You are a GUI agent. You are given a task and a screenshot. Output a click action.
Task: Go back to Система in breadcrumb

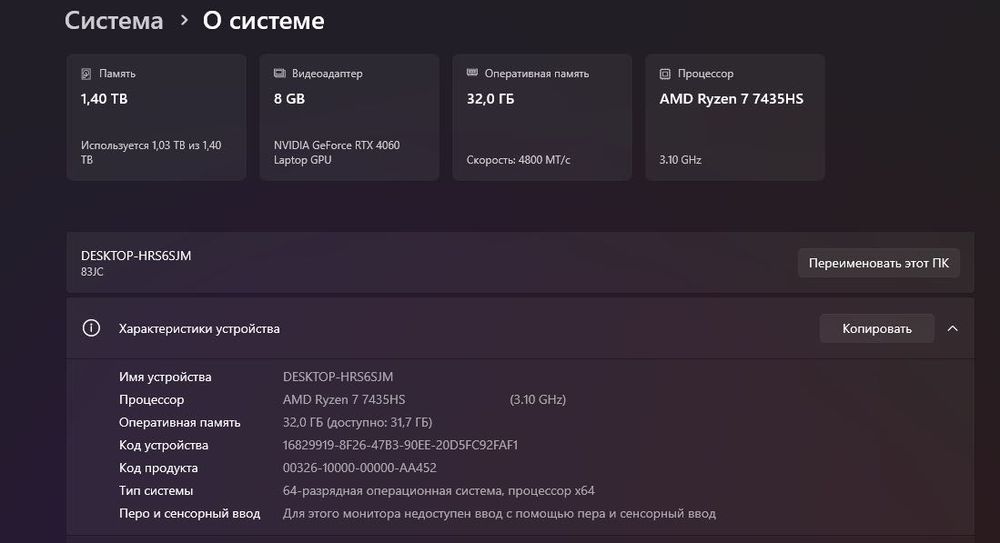click(114, 20)
